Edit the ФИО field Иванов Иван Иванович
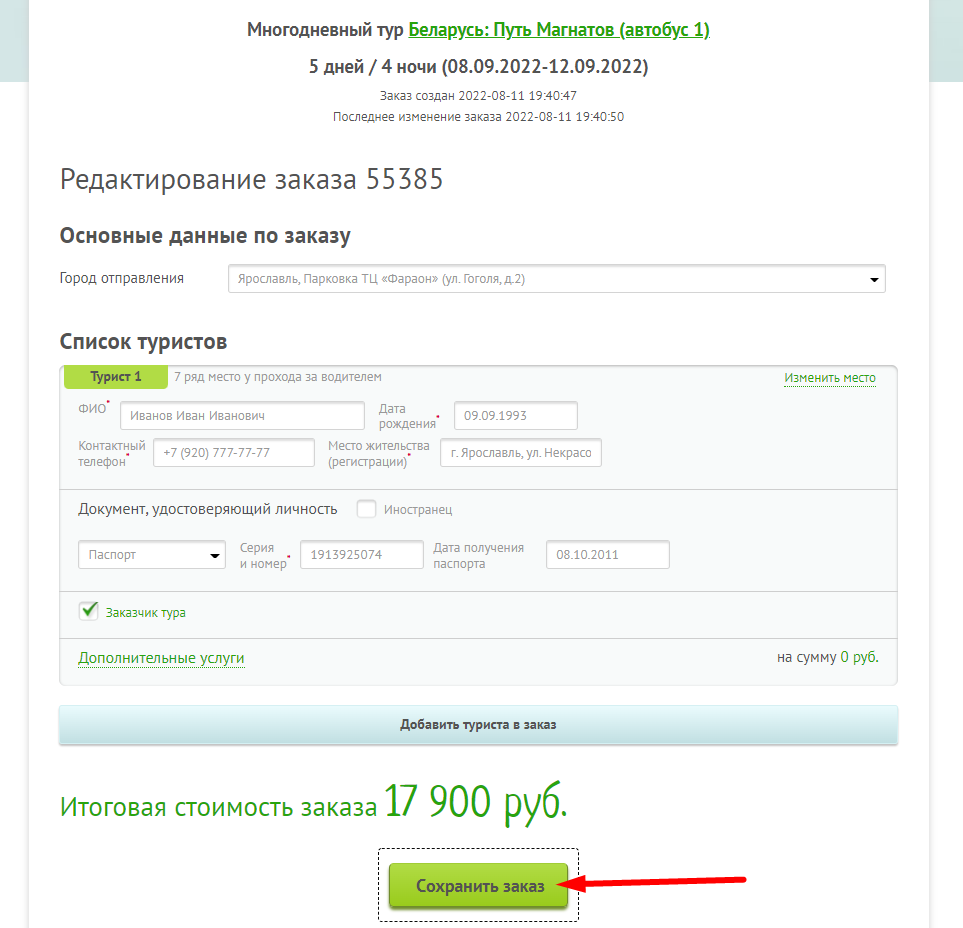The height and width of the screenshot is (928, 963). tap(243, 416)
